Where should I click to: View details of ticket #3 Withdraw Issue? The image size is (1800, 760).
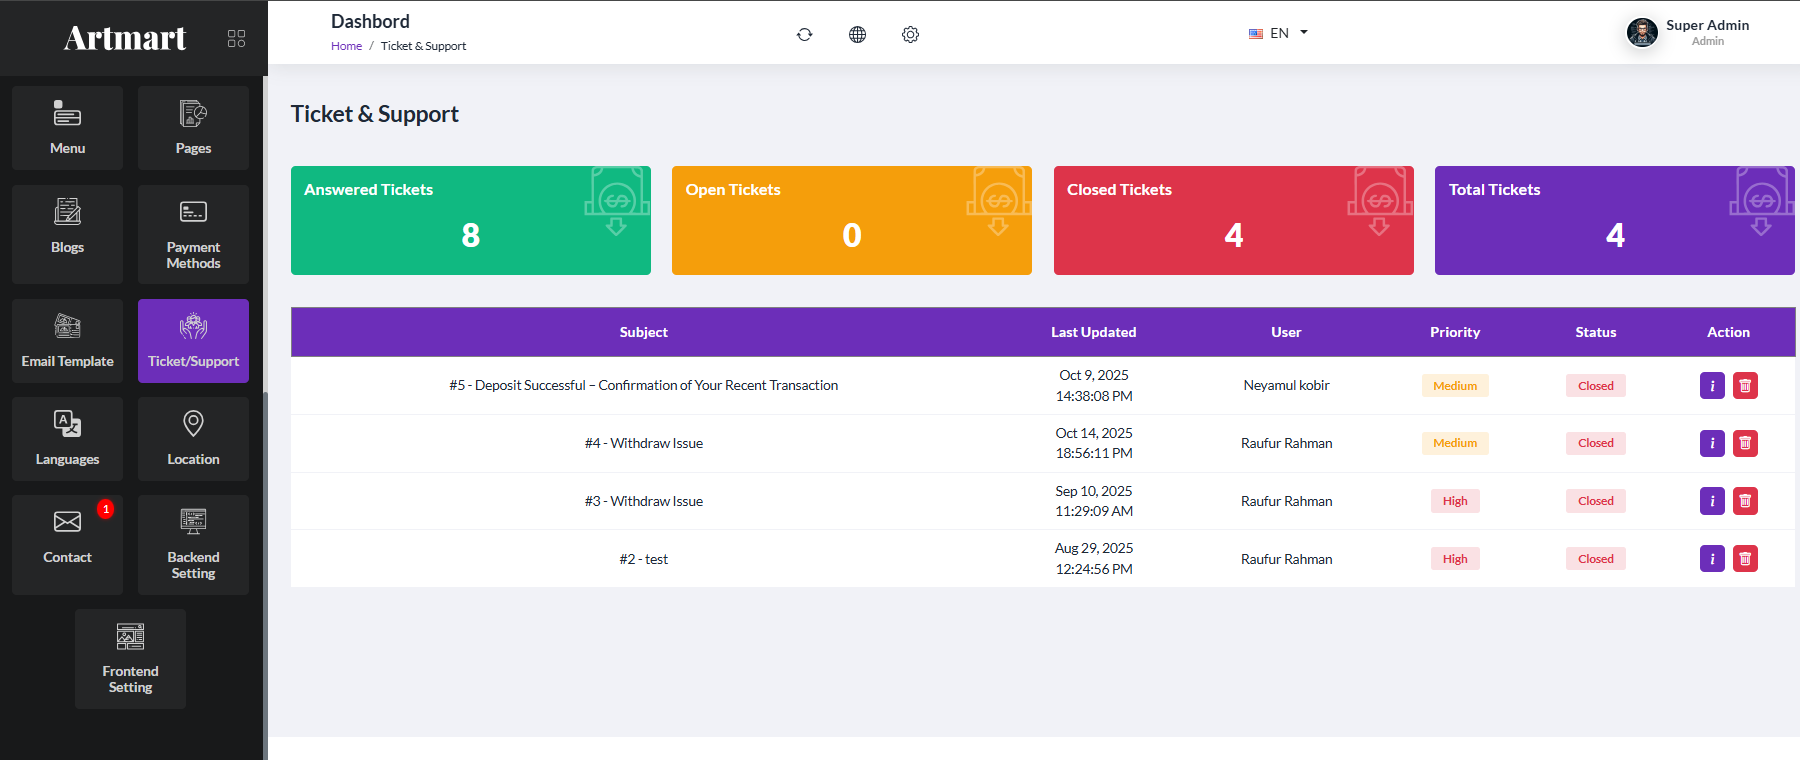1712,501
